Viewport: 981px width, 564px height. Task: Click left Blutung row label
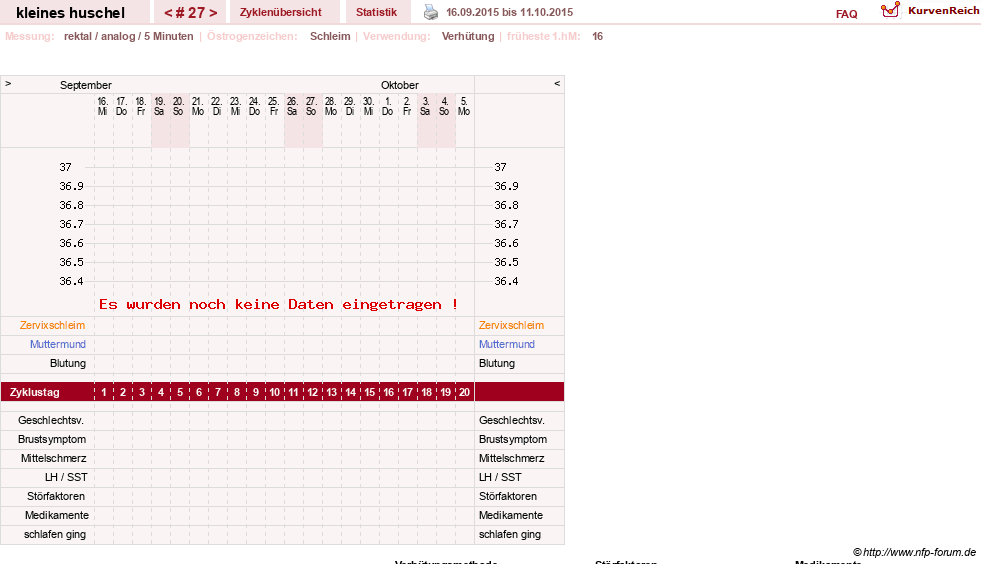[68, 363]
